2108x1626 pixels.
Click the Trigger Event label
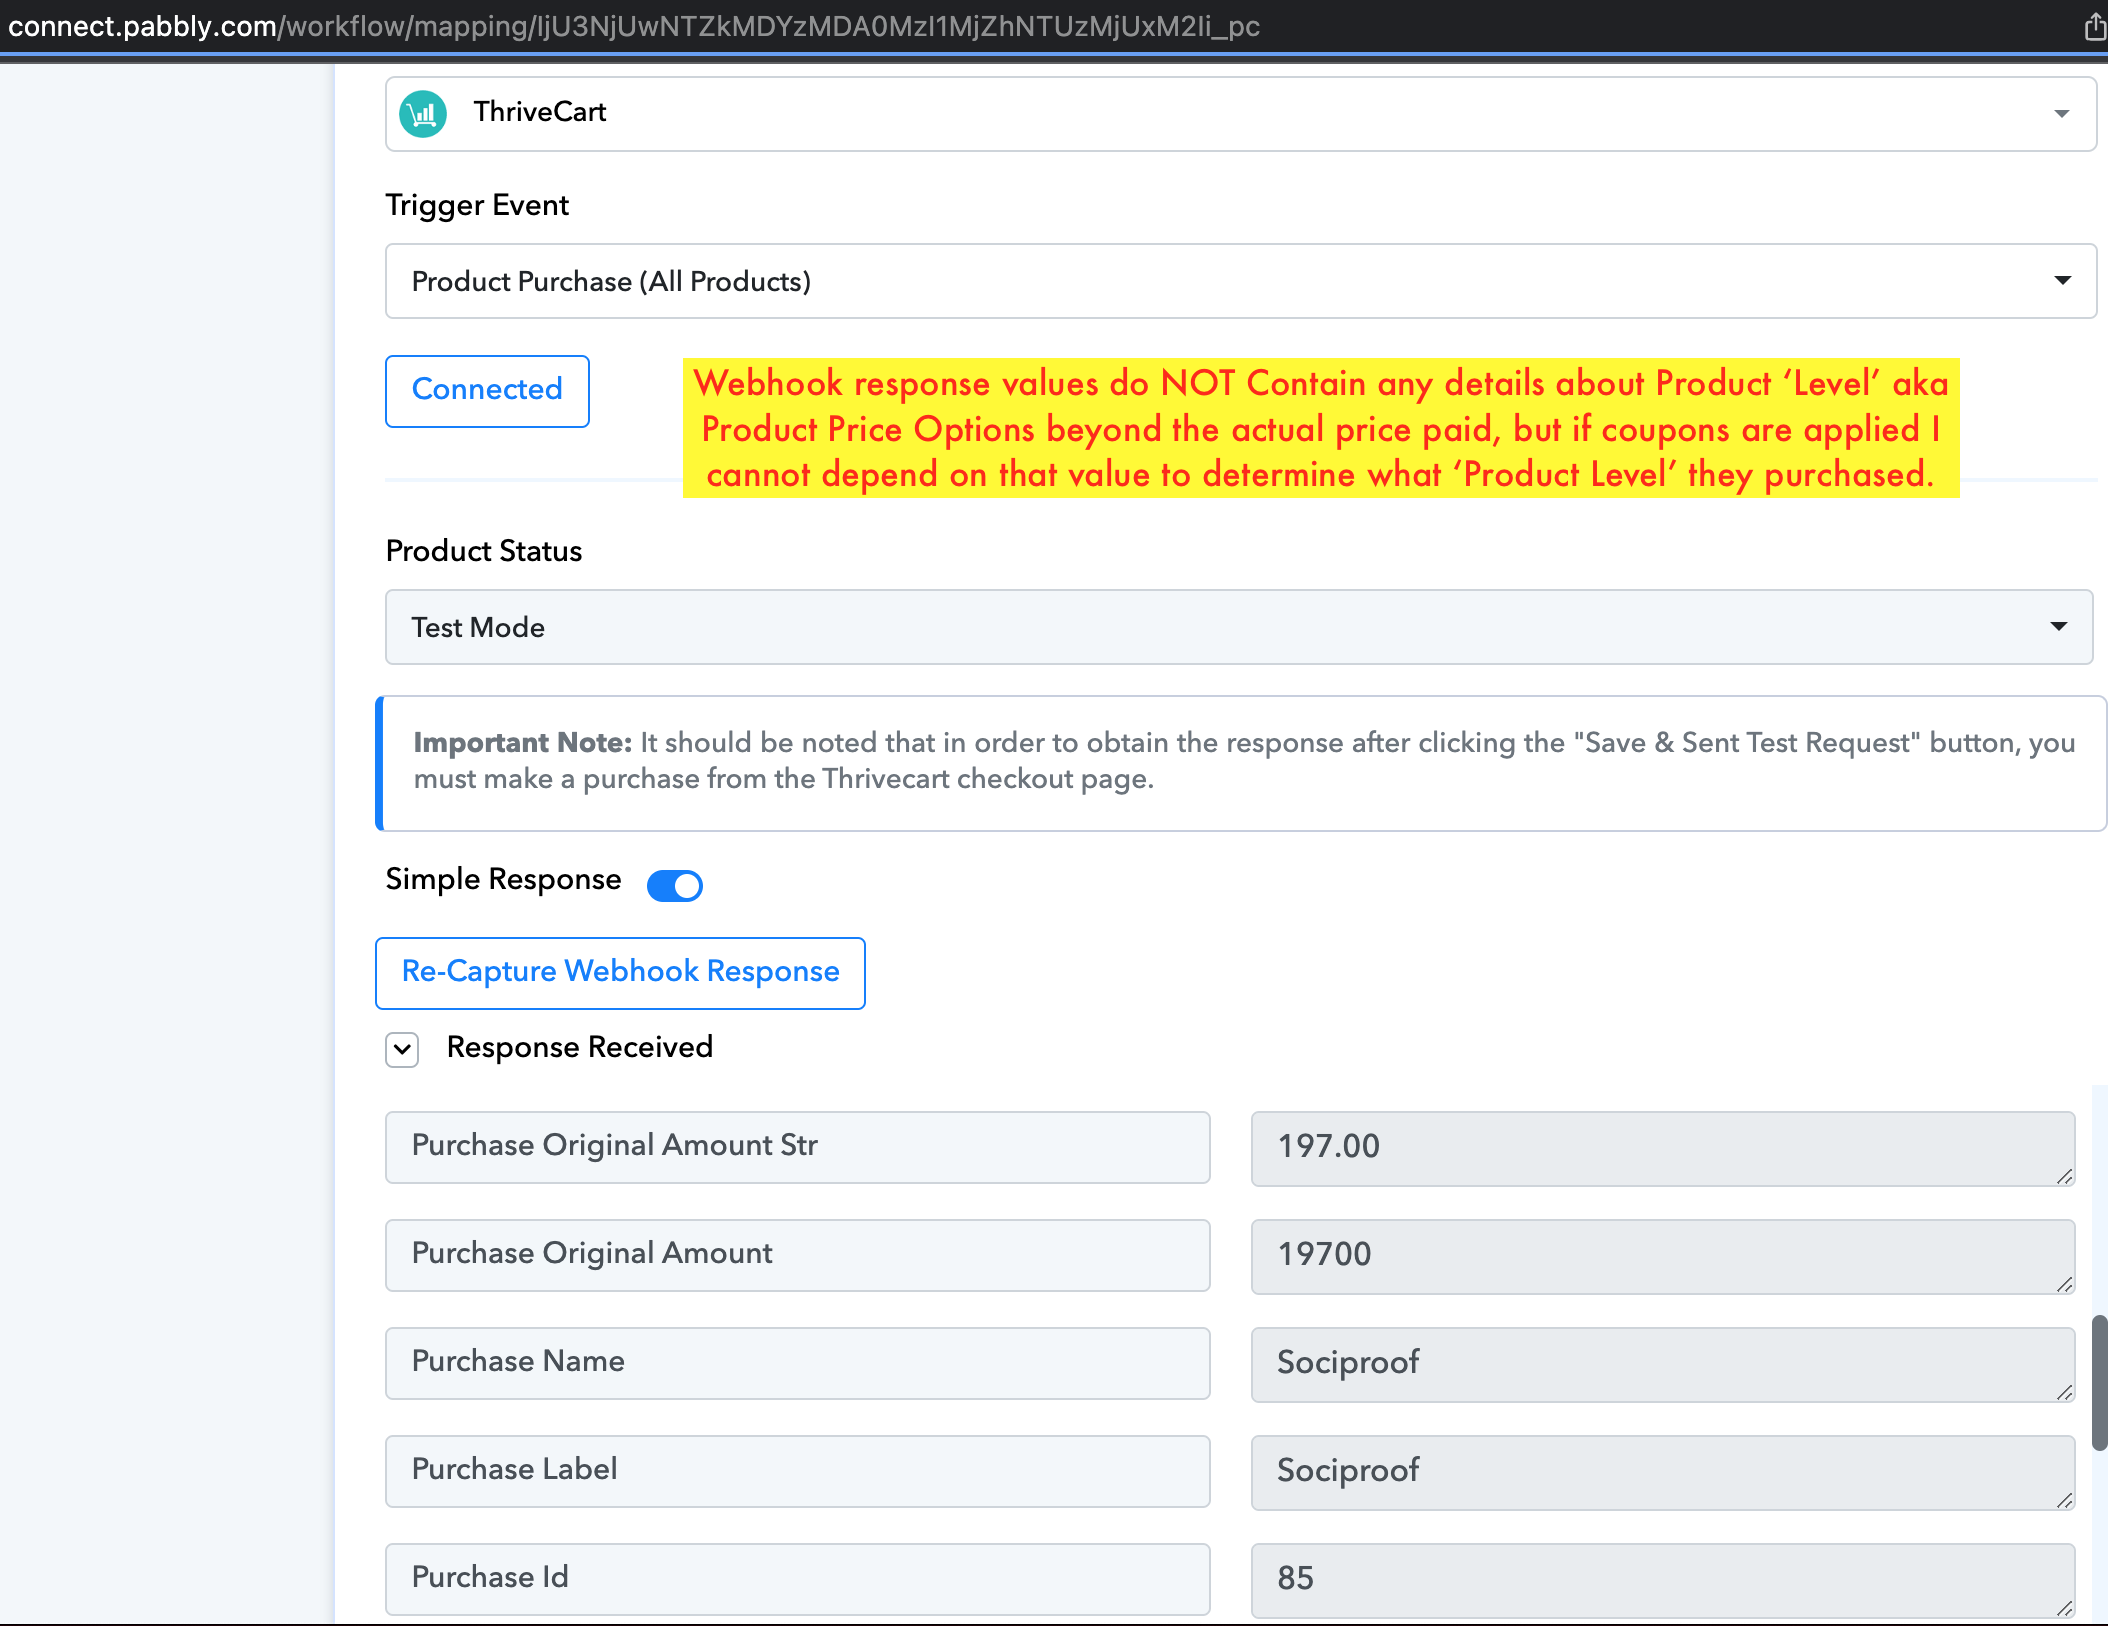pos(477,205)
